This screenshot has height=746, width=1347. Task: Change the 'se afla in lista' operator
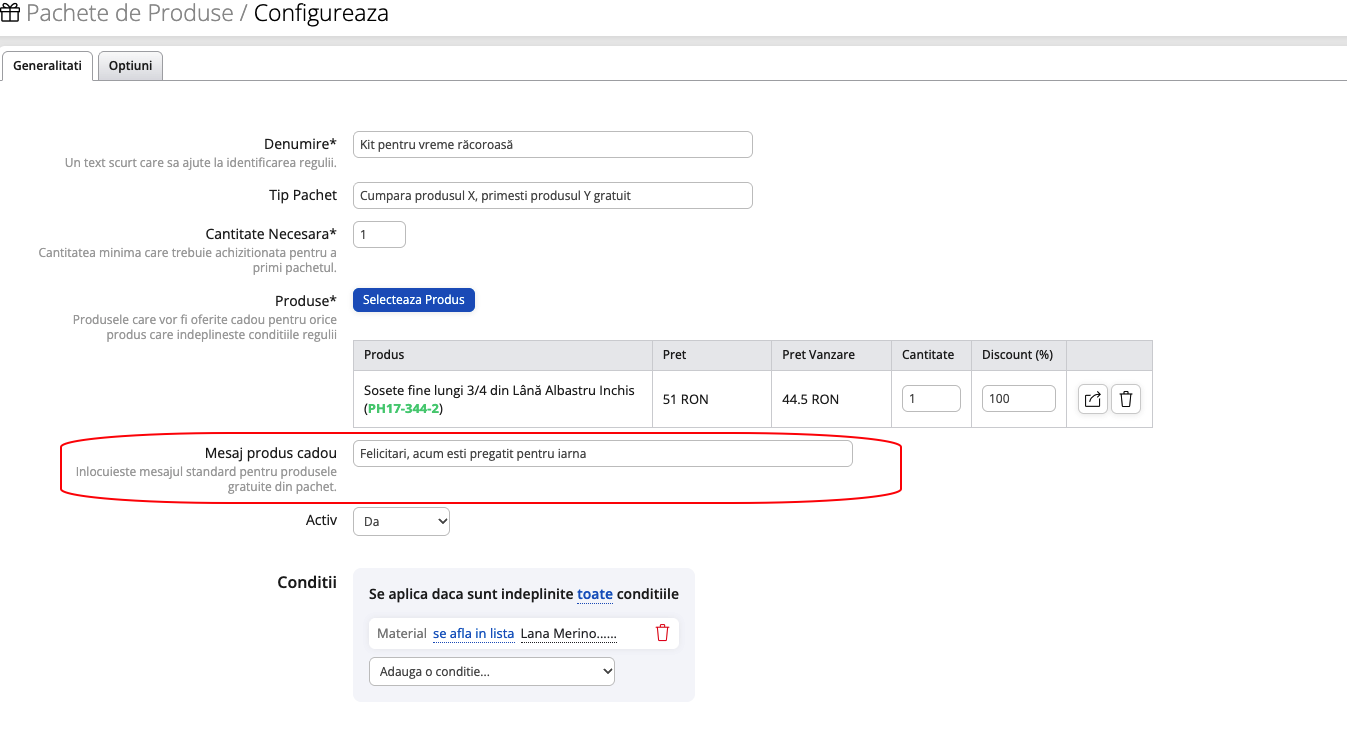[474, 633]
